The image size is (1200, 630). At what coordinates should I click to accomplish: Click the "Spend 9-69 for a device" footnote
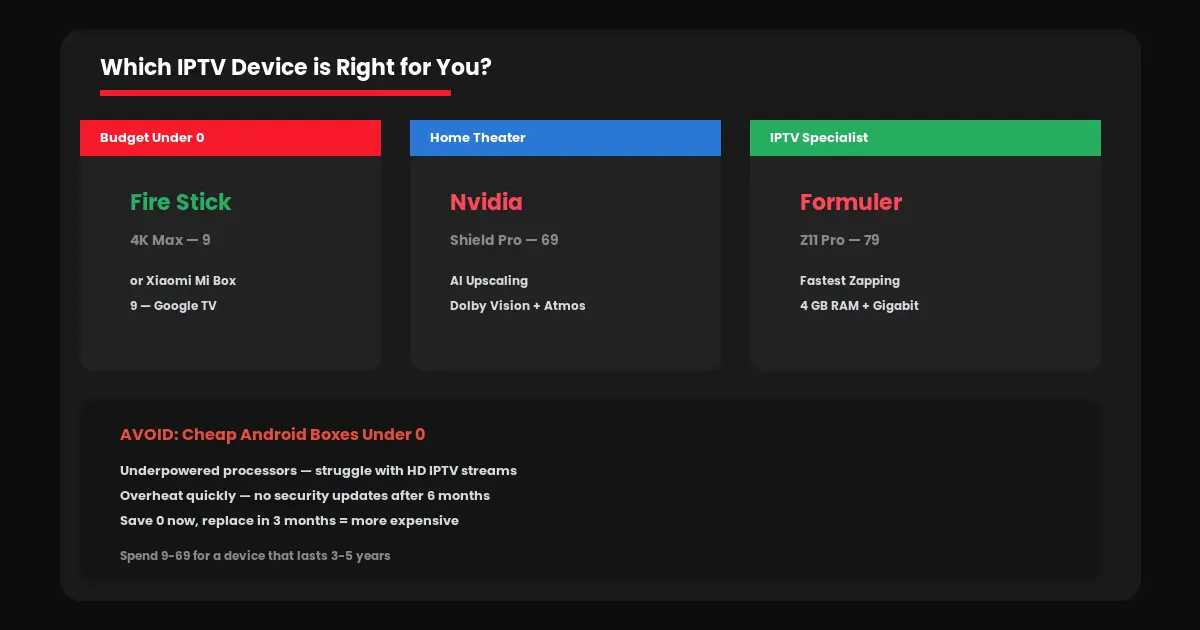255,555
